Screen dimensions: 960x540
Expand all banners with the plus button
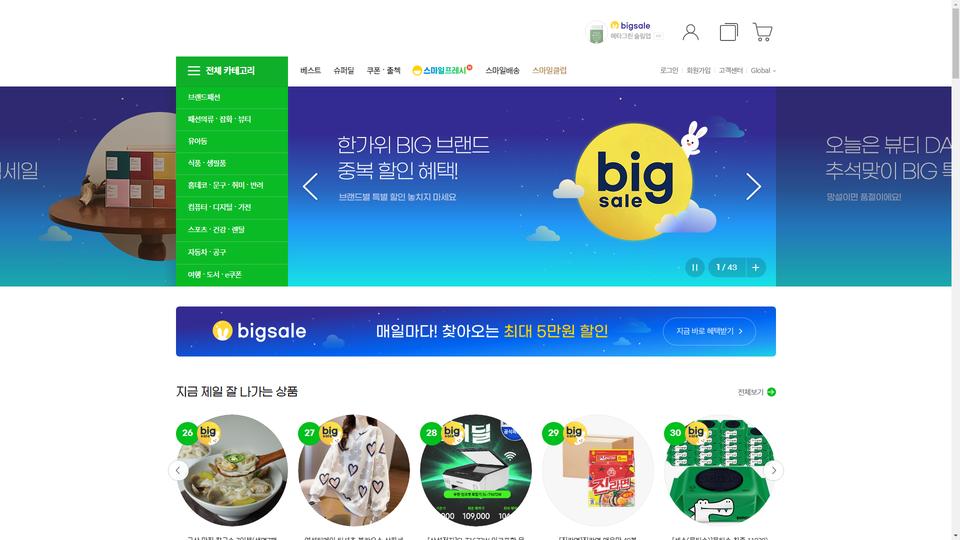click(x=756, y=268)
